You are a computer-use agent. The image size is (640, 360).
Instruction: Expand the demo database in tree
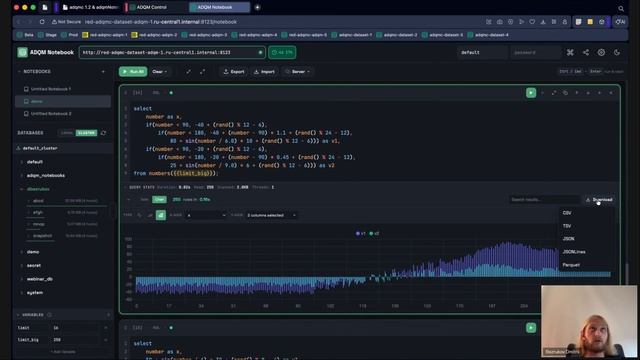[x=33, y=252]
